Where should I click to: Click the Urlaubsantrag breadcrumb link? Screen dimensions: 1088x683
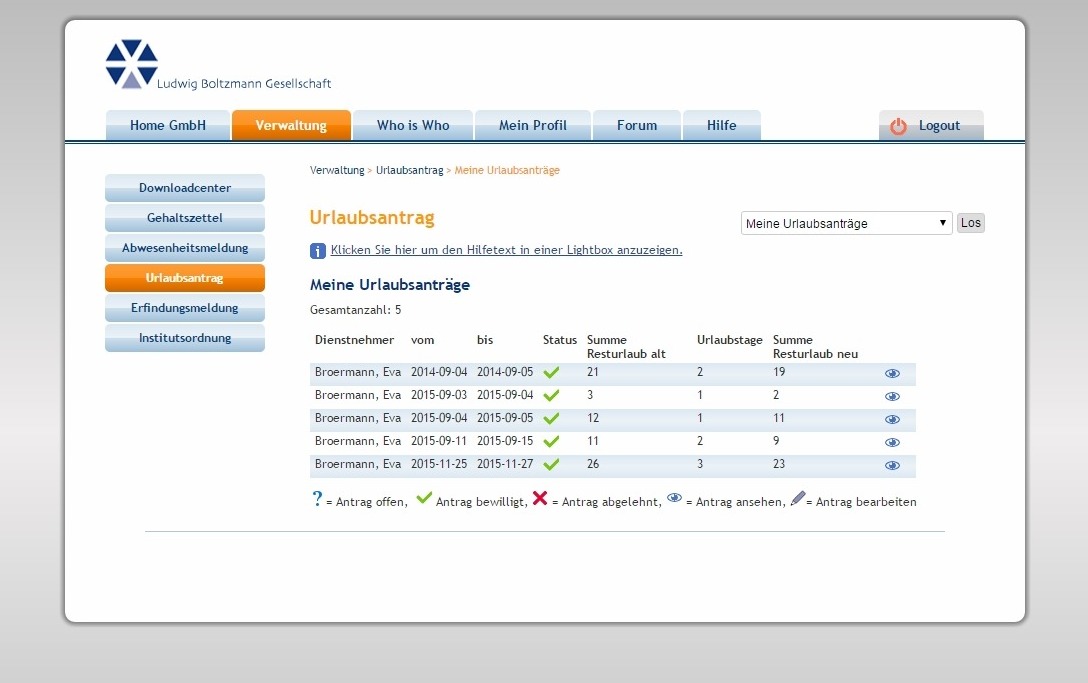point(409,171)
